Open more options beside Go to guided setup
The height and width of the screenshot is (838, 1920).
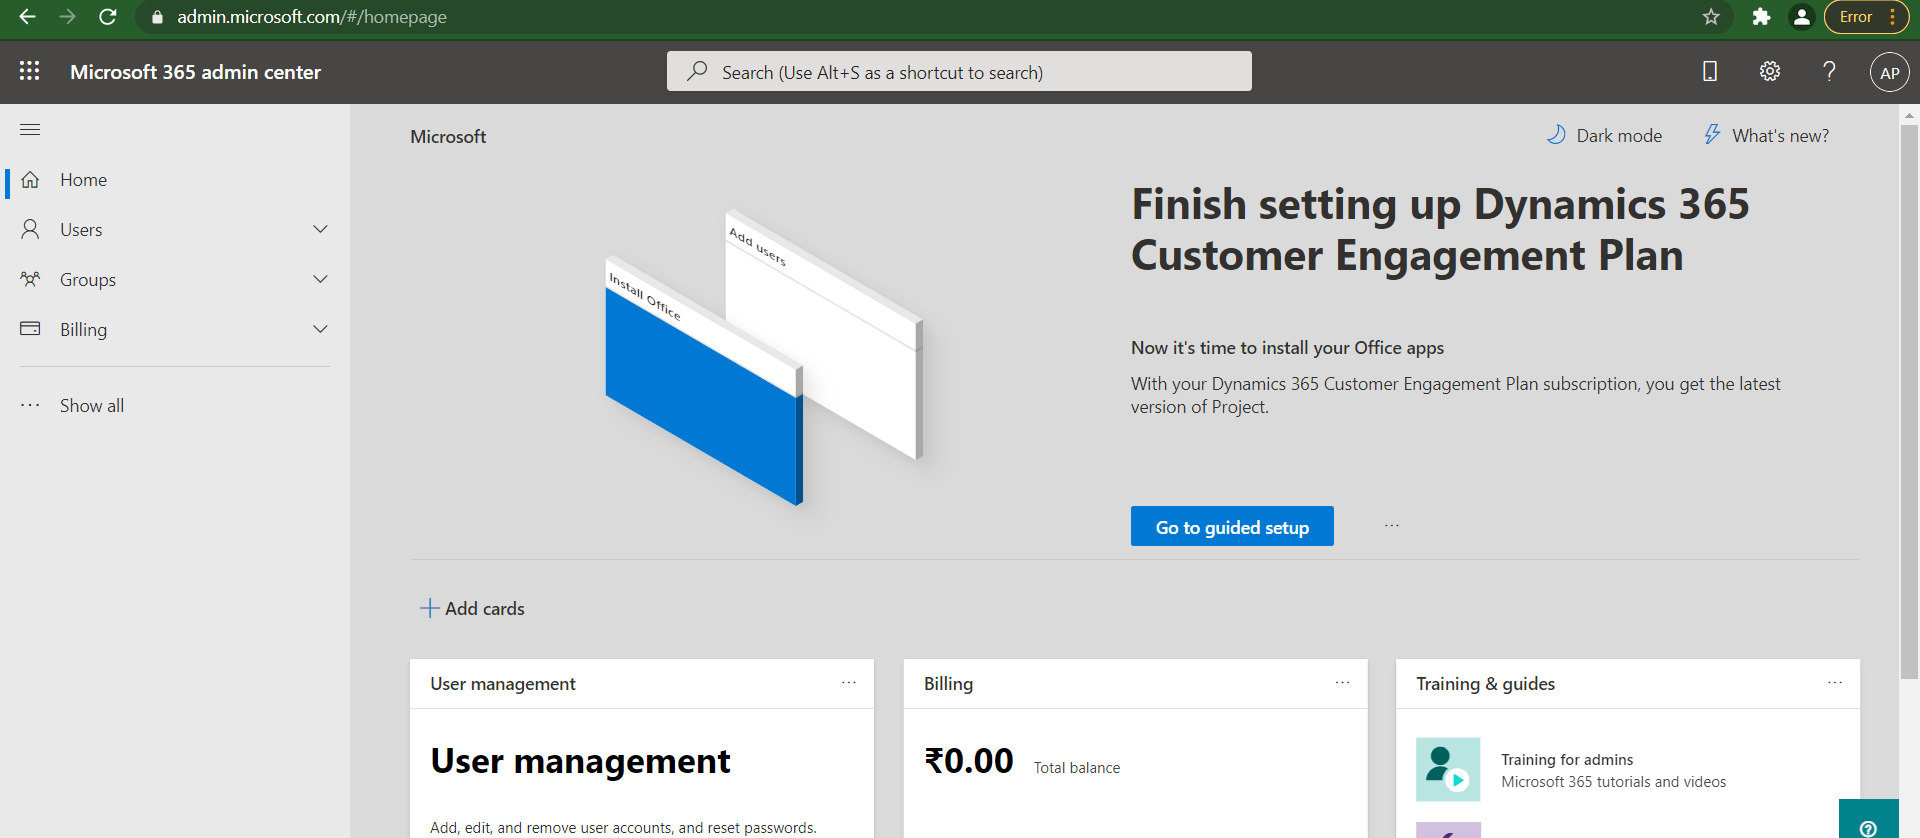click(x=1392, y=525)
